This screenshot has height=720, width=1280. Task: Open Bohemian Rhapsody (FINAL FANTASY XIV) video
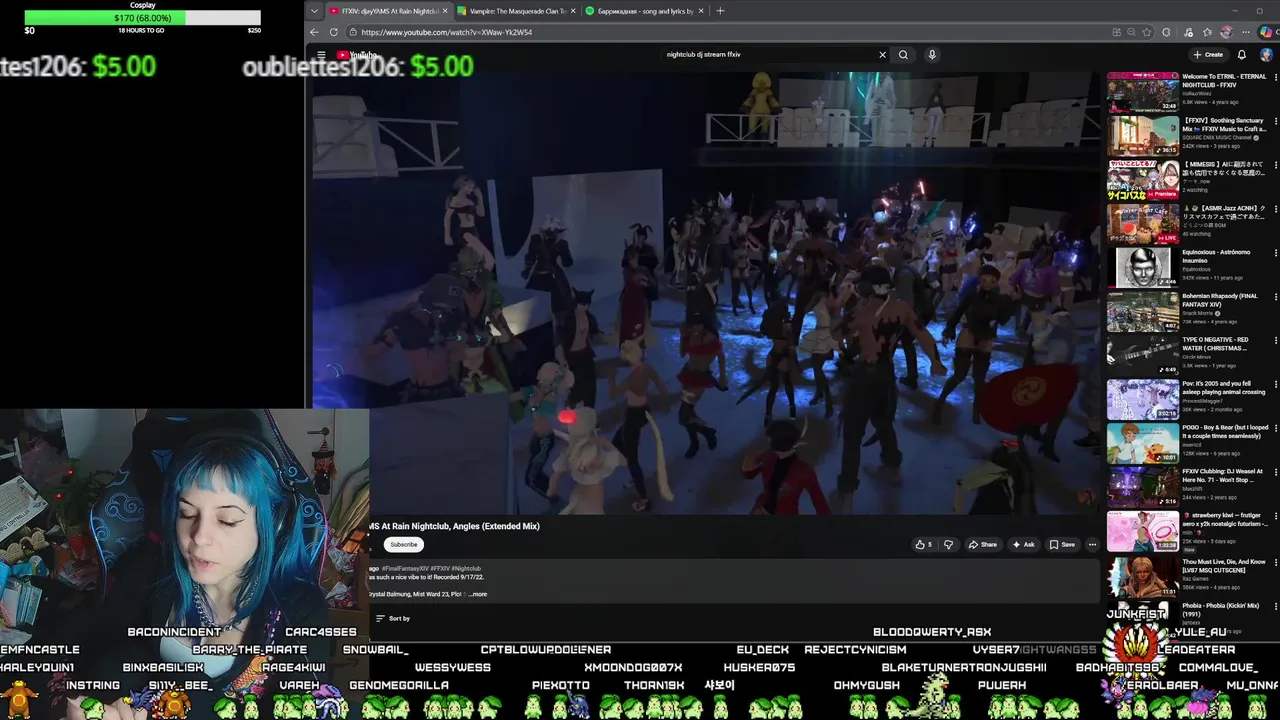pos(1143,312)
